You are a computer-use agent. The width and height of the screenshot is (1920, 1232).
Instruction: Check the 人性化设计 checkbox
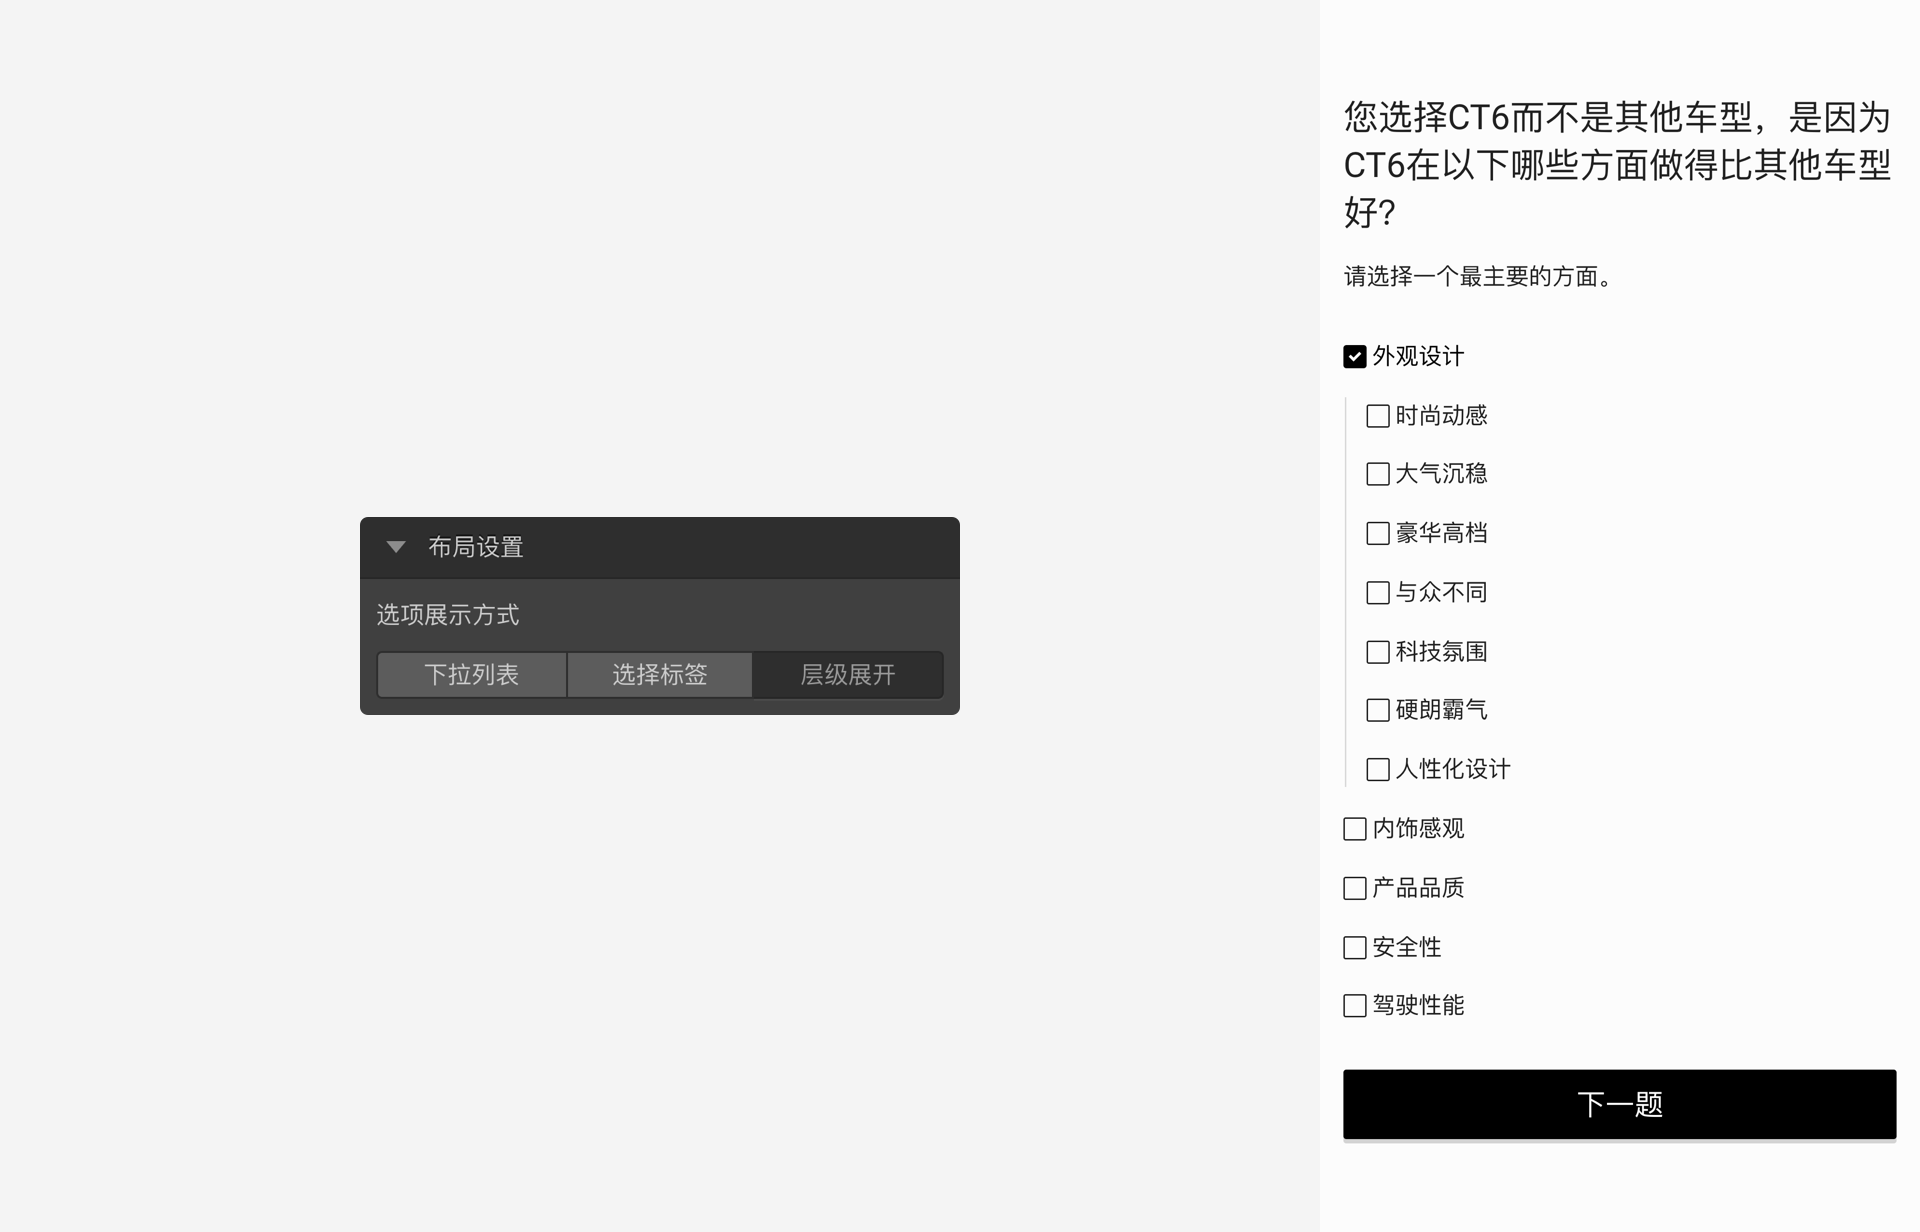(x=1378, y=769)
